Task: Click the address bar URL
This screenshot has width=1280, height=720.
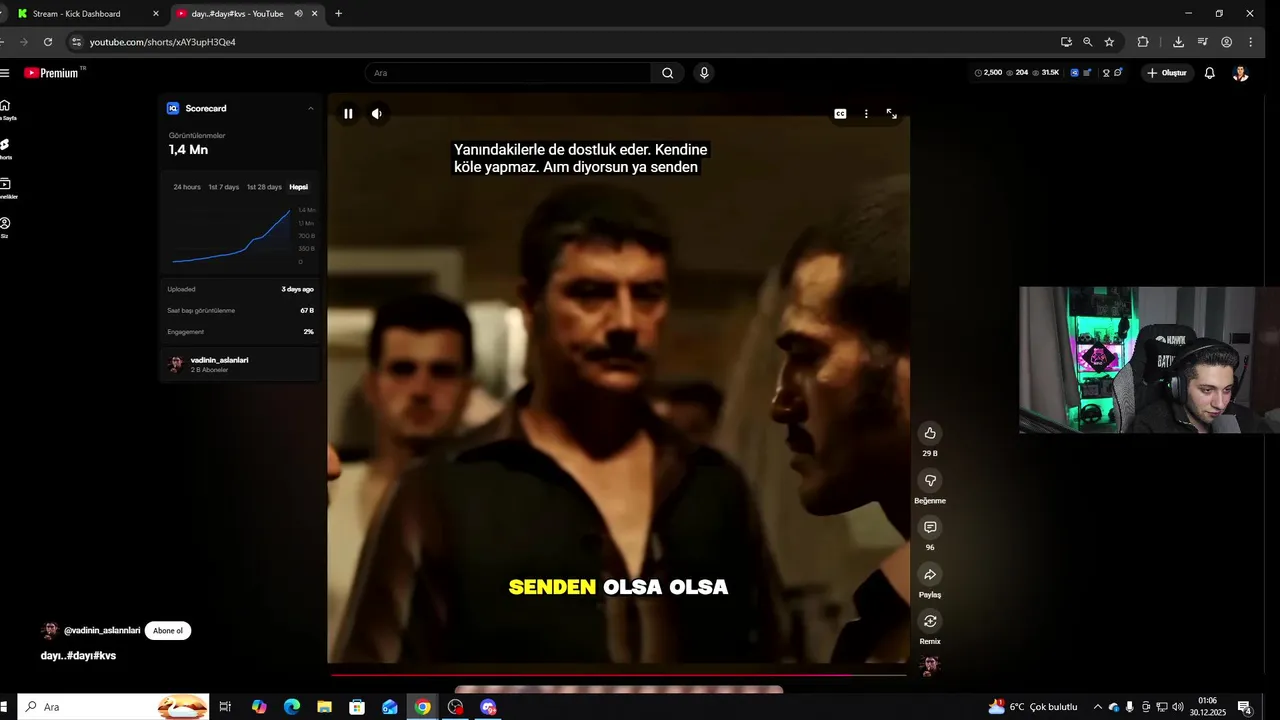Action: pyautogui.click(x=162, y=42)
